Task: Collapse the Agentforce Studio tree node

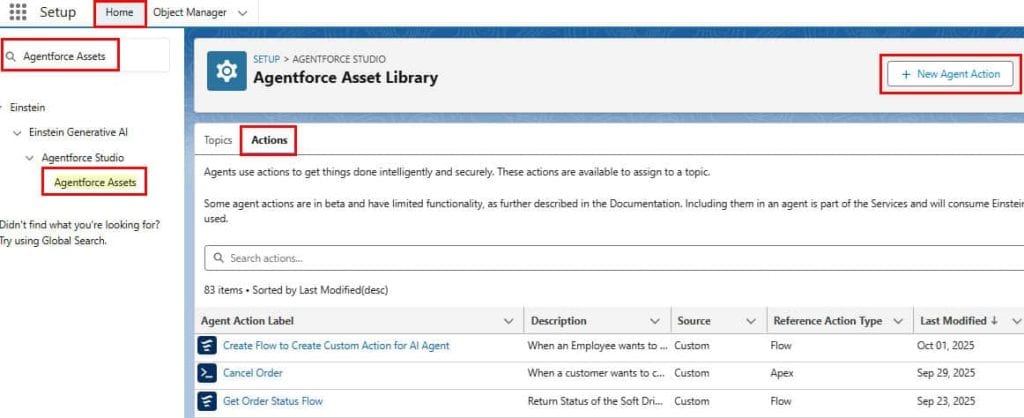Action: pos(29,158)
